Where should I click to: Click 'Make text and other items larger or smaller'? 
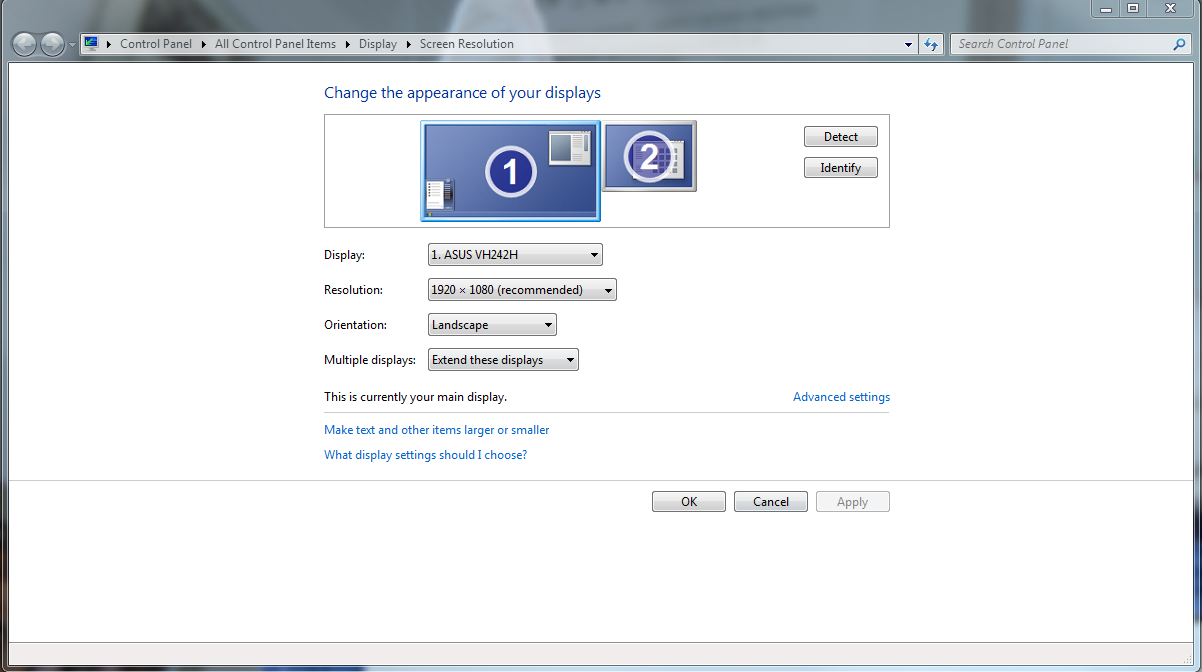coord(436,429)
